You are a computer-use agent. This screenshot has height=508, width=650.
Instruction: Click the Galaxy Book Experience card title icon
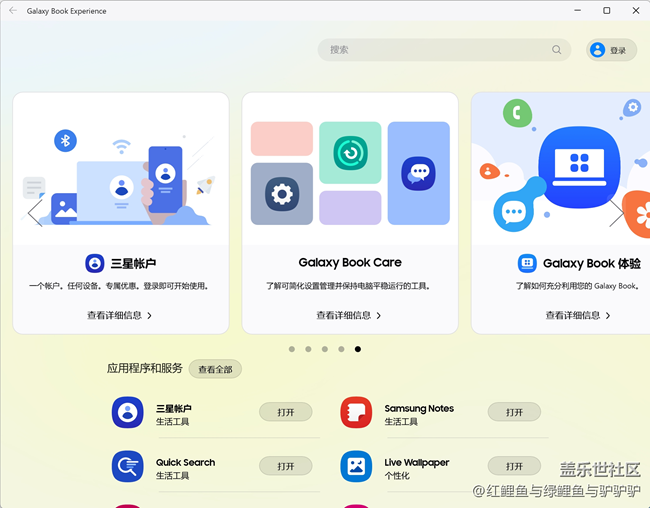pos(527,263)
